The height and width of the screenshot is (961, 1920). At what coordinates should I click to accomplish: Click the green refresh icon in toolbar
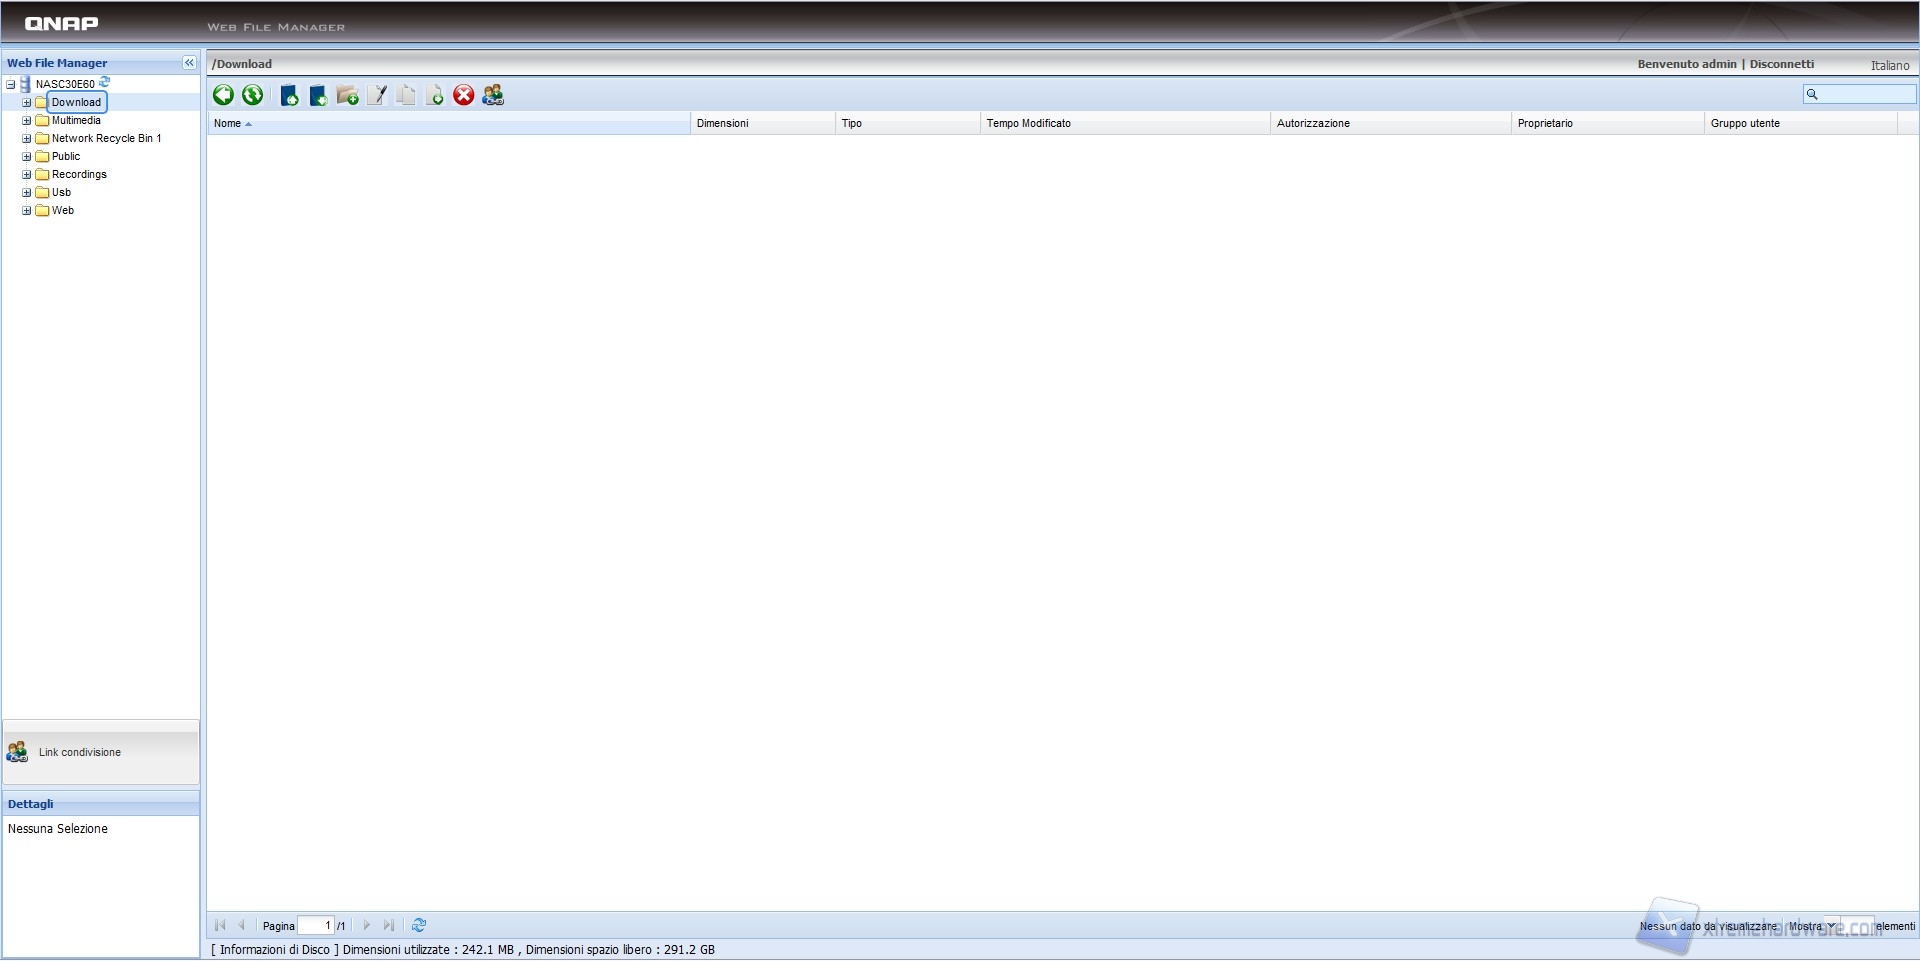click(253, 95)
